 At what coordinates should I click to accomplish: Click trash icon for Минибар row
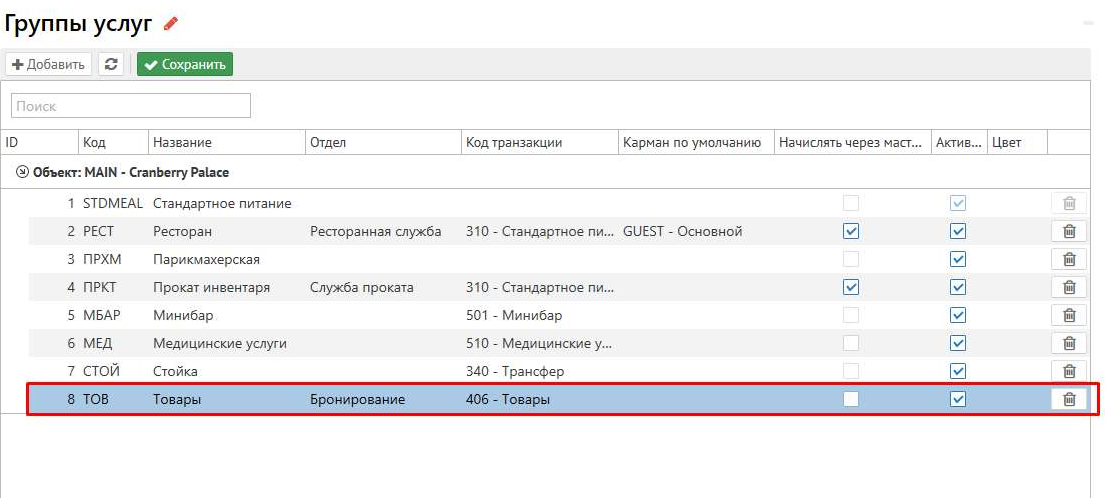click(x=1068, y=315)
